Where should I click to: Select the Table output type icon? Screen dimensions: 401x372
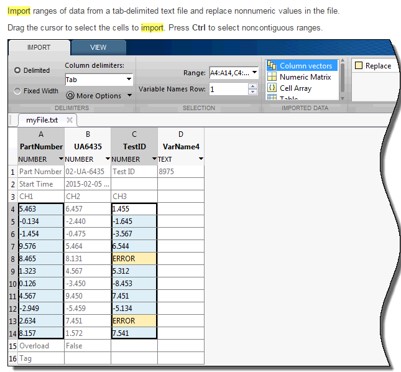tap(272, 97)
